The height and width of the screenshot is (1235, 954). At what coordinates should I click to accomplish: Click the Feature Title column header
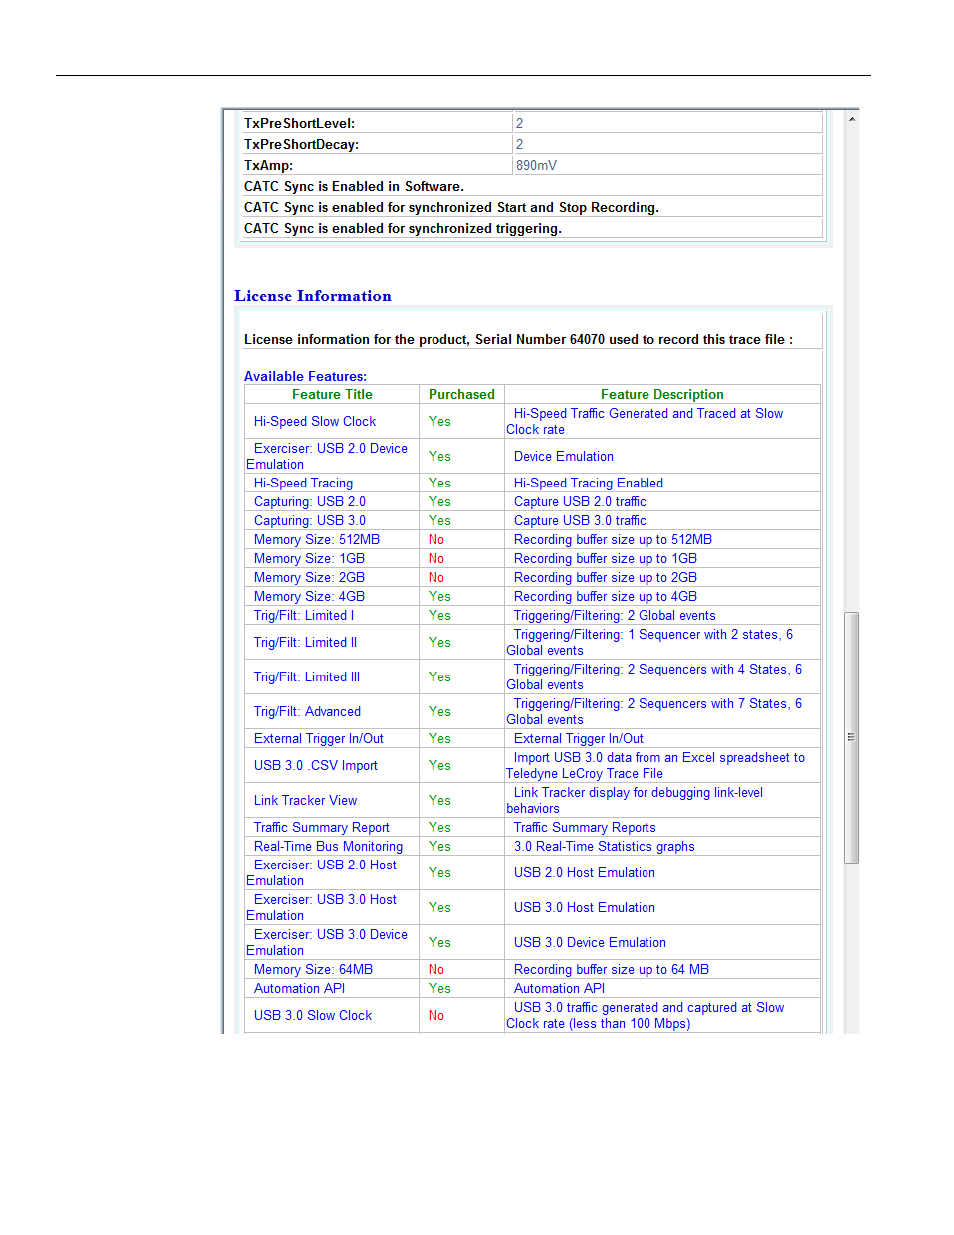332,395
